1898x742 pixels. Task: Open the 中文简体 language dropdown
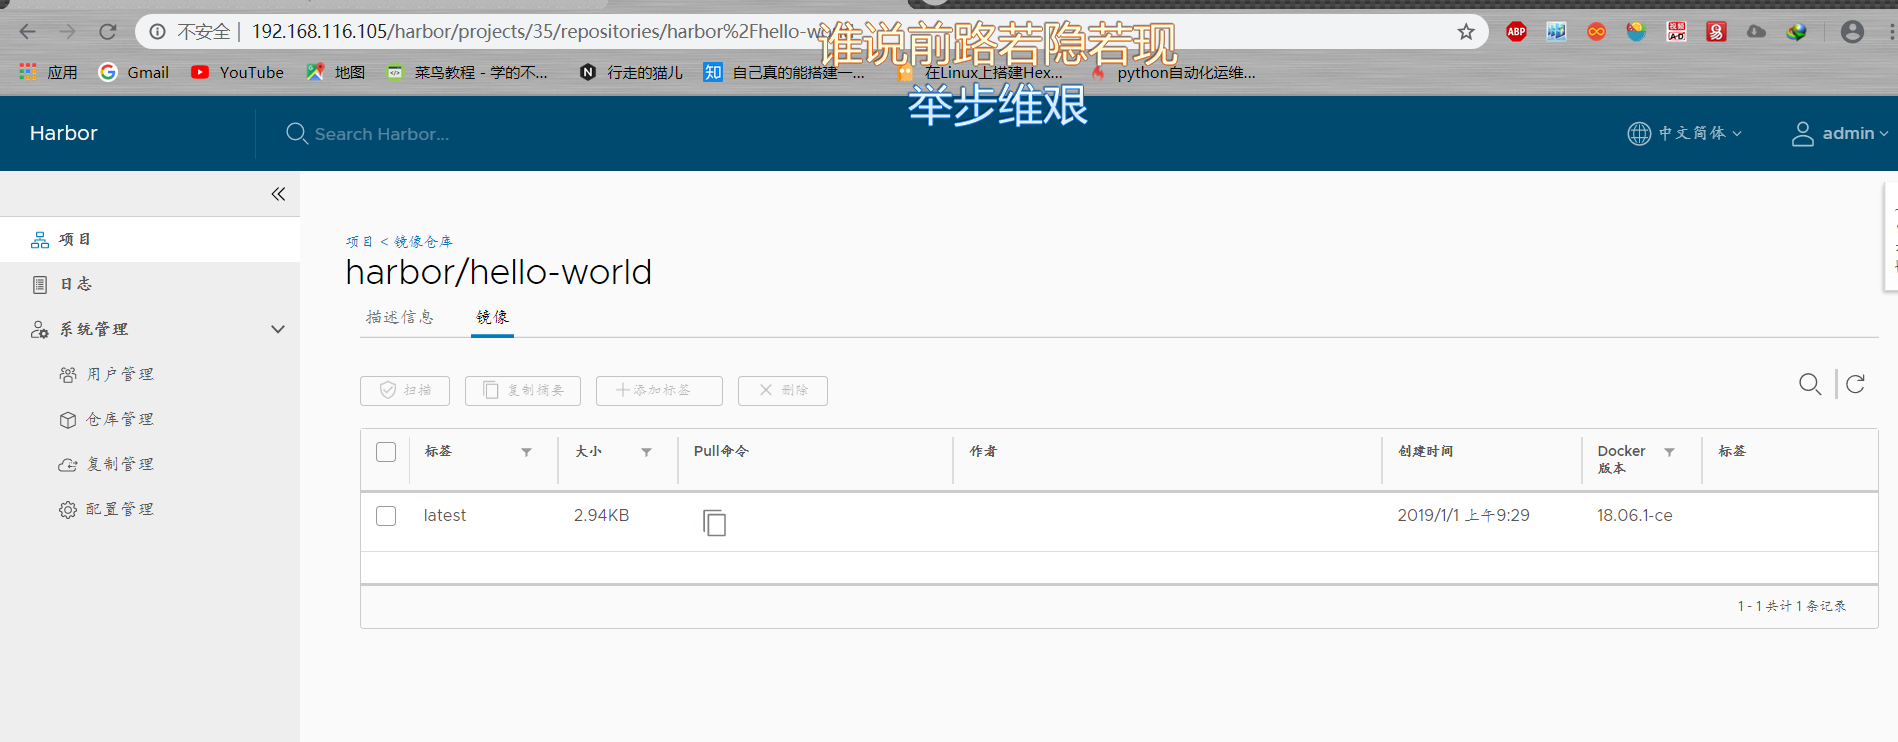click(x=1685, y=133)
